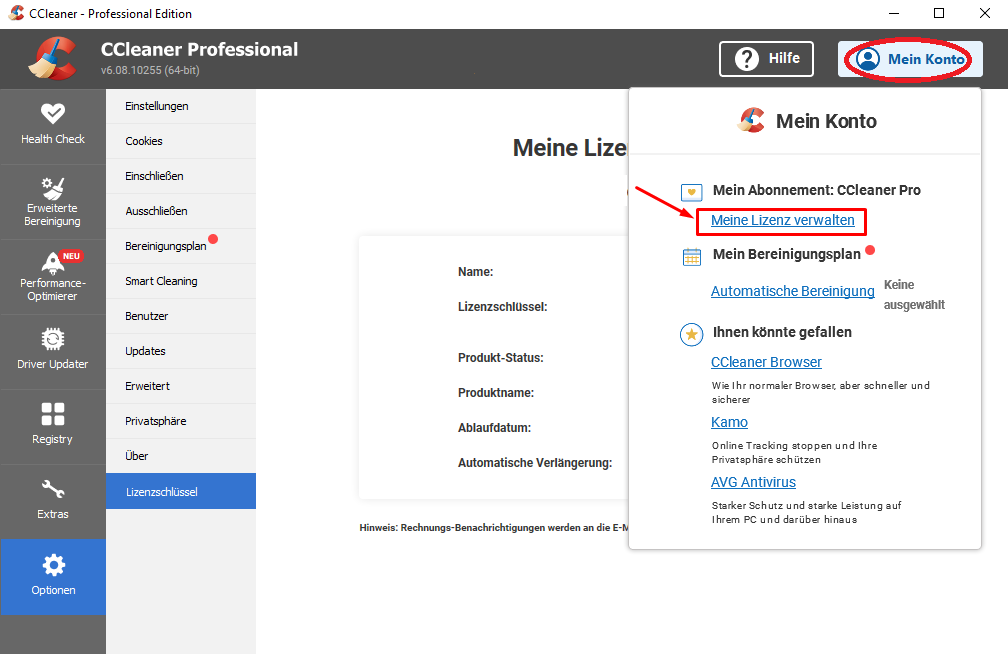This screenshot has width=1008, height=654.
Task: Click the star icon beside Ihnen könnte gefallen
Action: pyautogui.click(x=692, y=334)
